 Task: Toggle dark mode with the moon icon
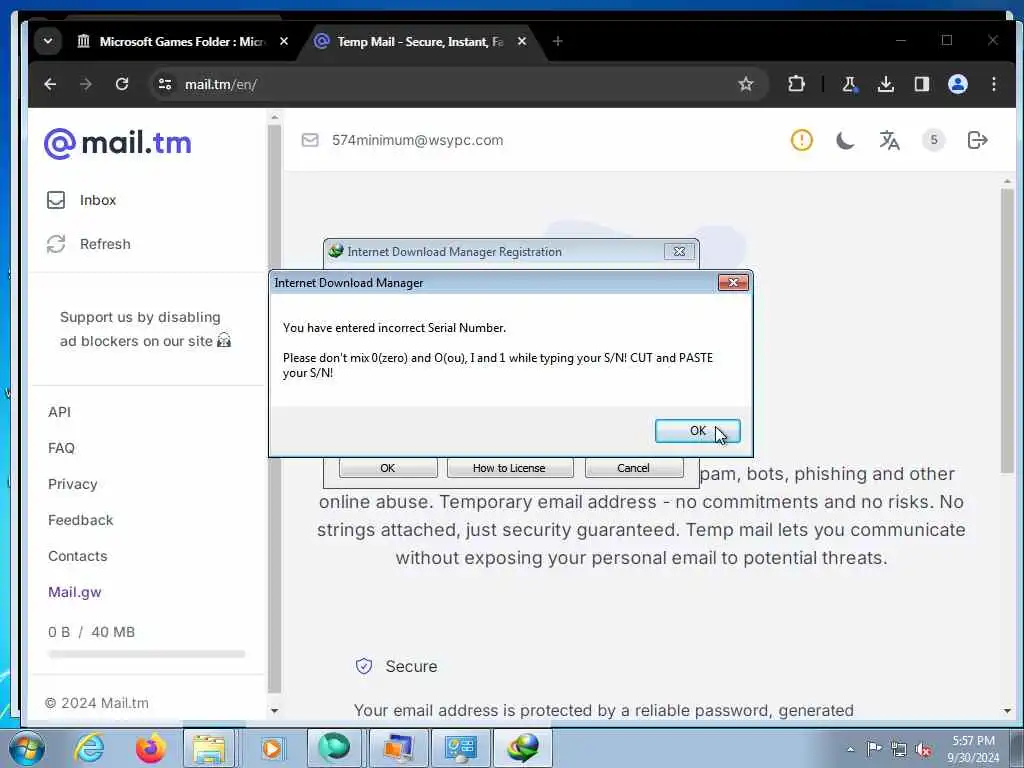(845, 140)
